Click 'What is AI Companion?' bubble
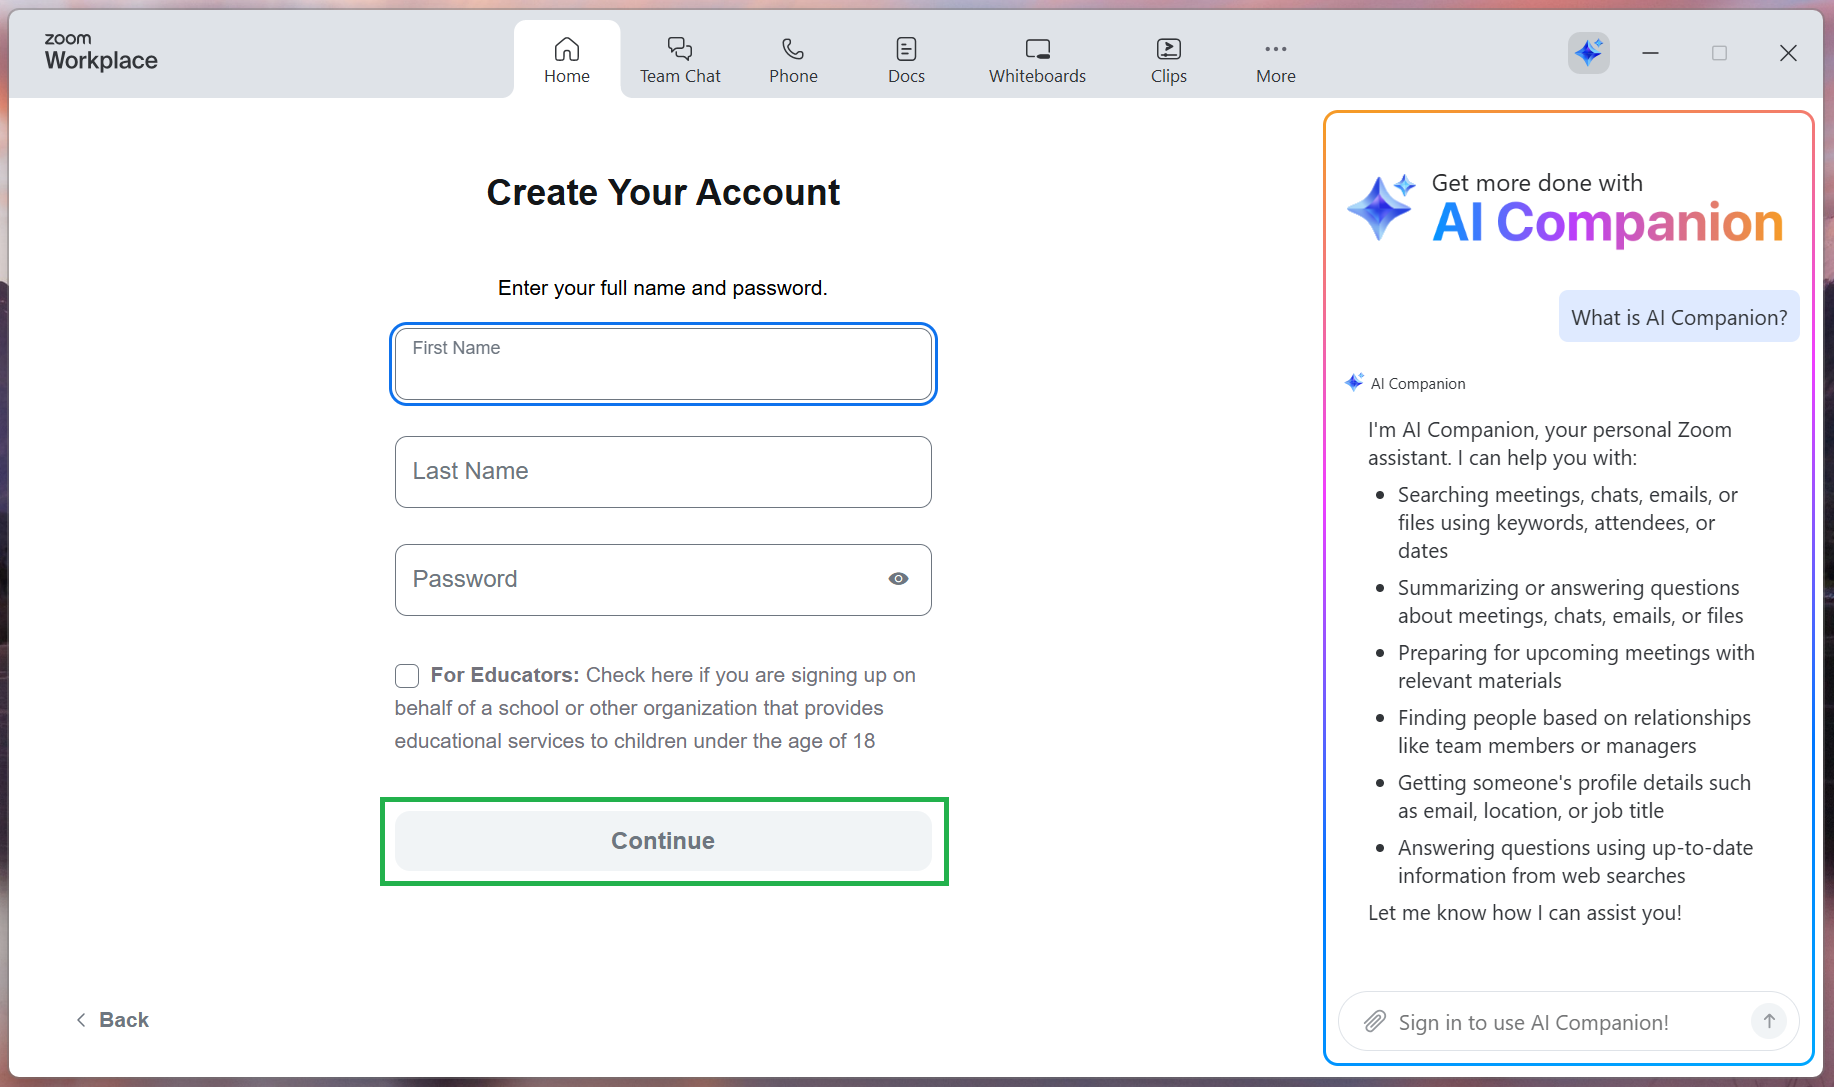Screen dimensions: 1834x1087 click(1679, 317)
